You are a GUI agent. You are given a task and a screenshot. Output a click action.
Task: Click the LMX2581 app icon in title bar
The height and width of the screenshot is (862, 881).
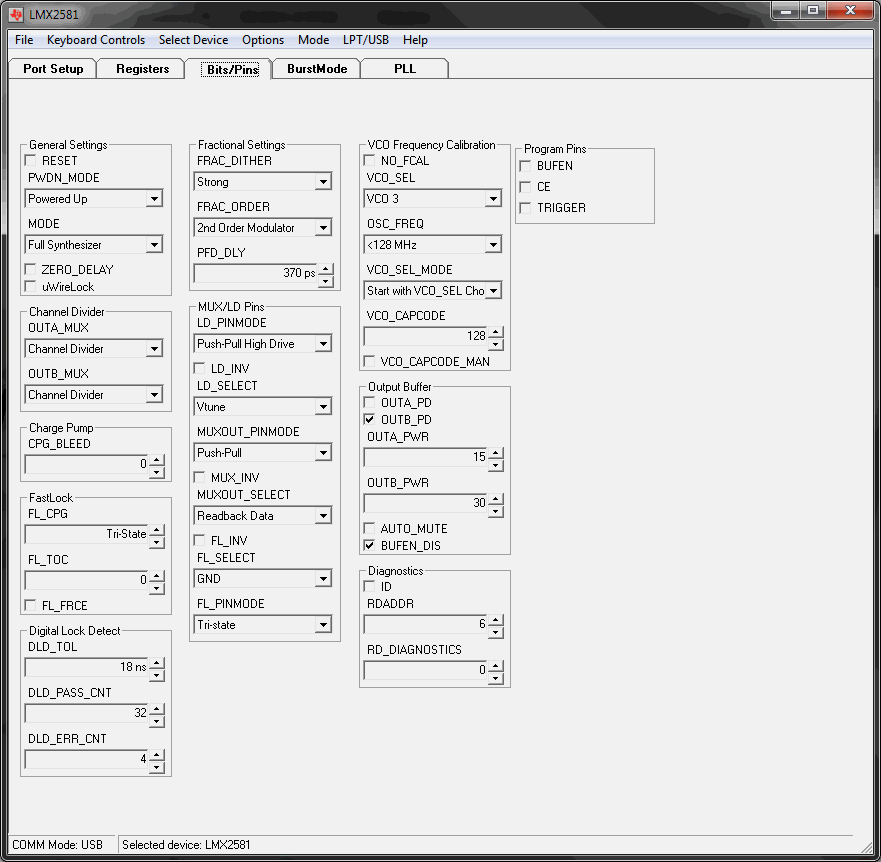(17, 15)
